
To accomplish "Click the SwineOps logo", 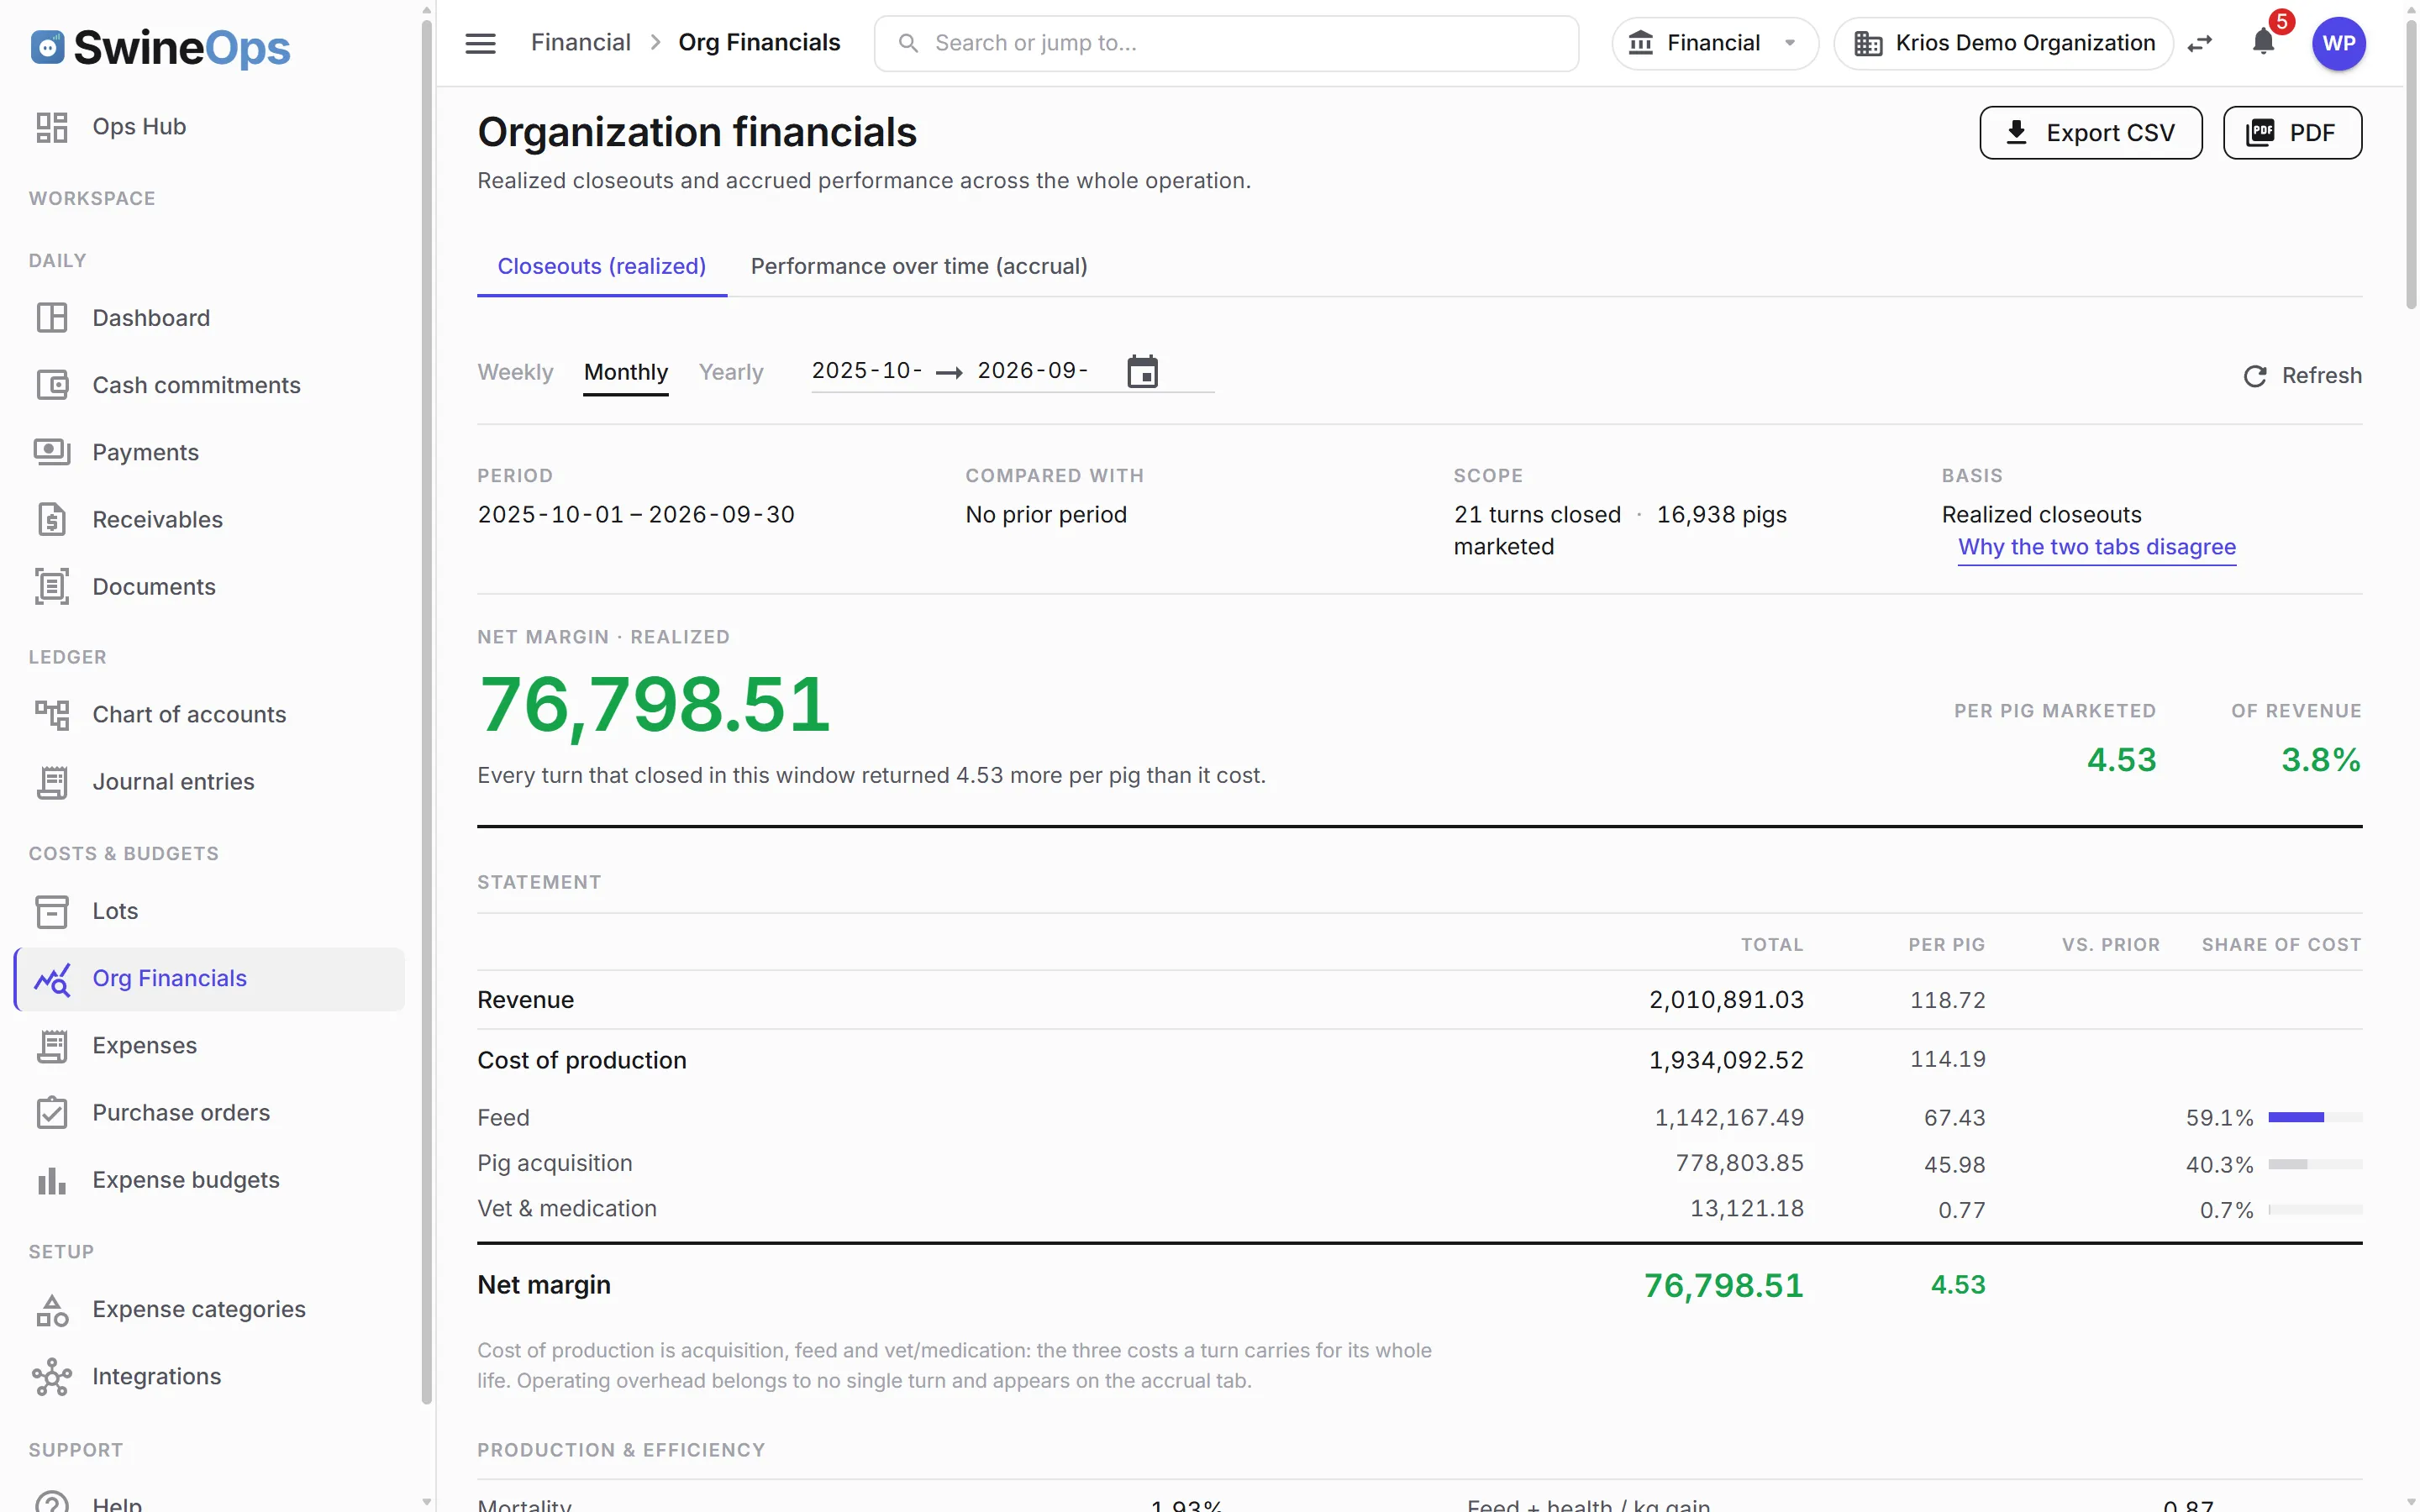I will (160, 47).
